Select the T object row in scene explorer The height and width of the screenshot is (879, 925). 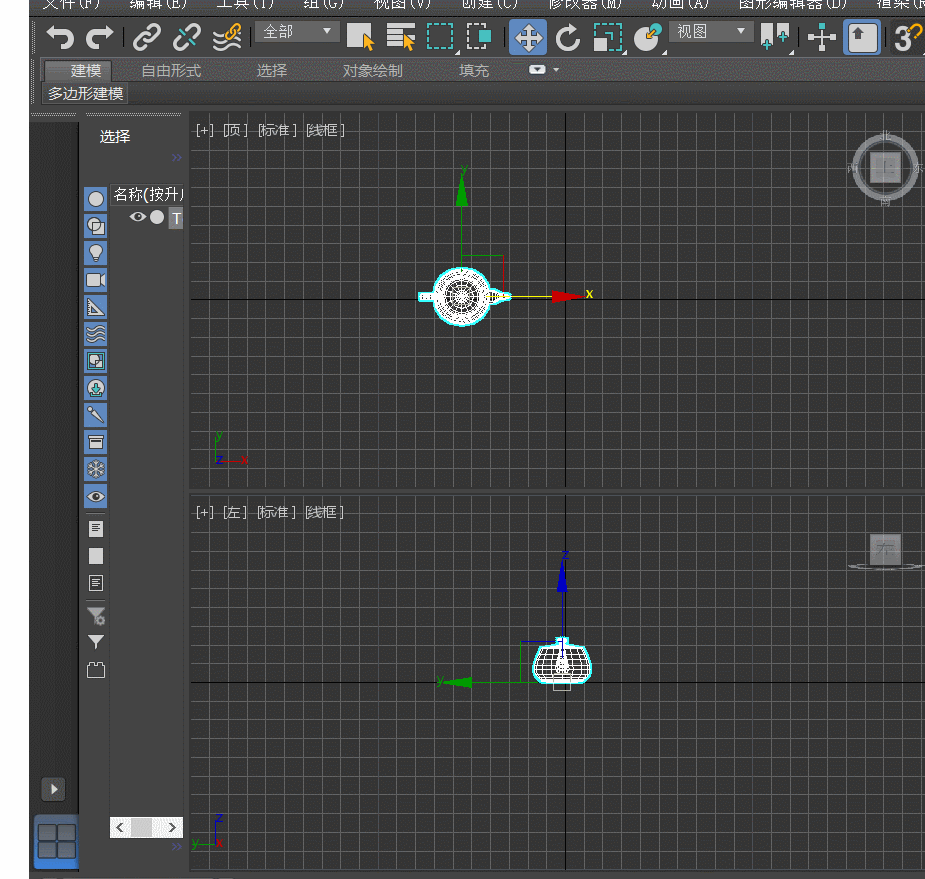click(x=176, y=218)
